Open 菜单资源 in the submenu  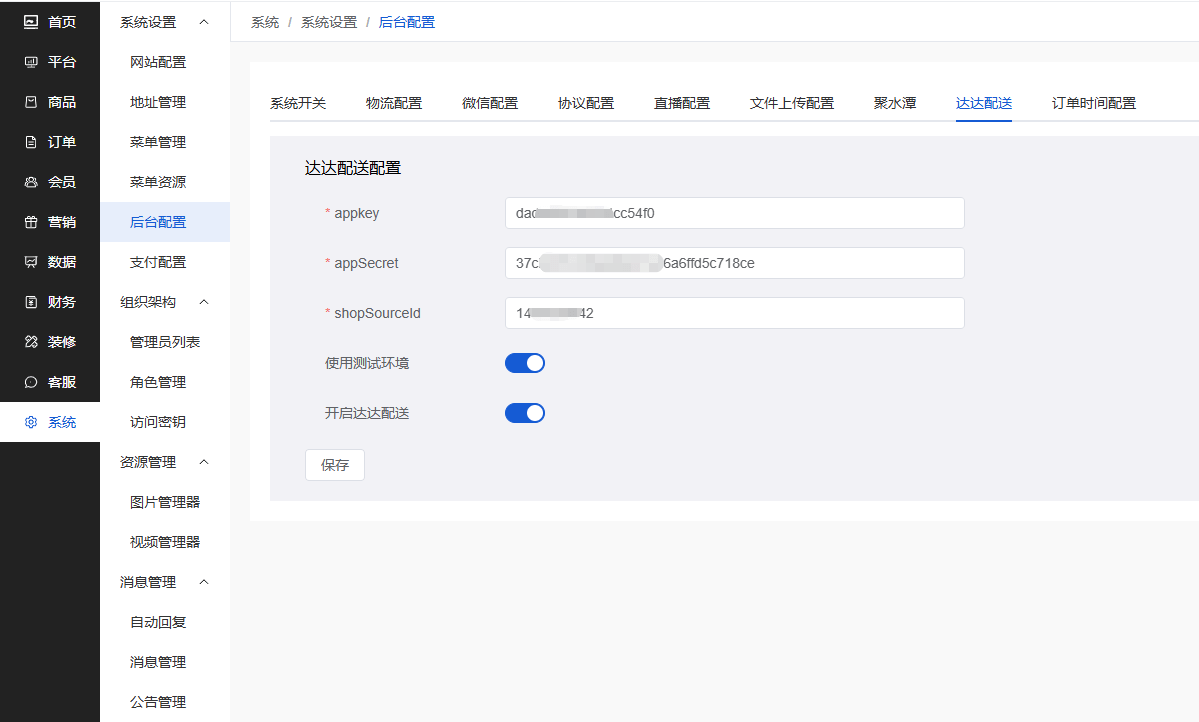165,182
